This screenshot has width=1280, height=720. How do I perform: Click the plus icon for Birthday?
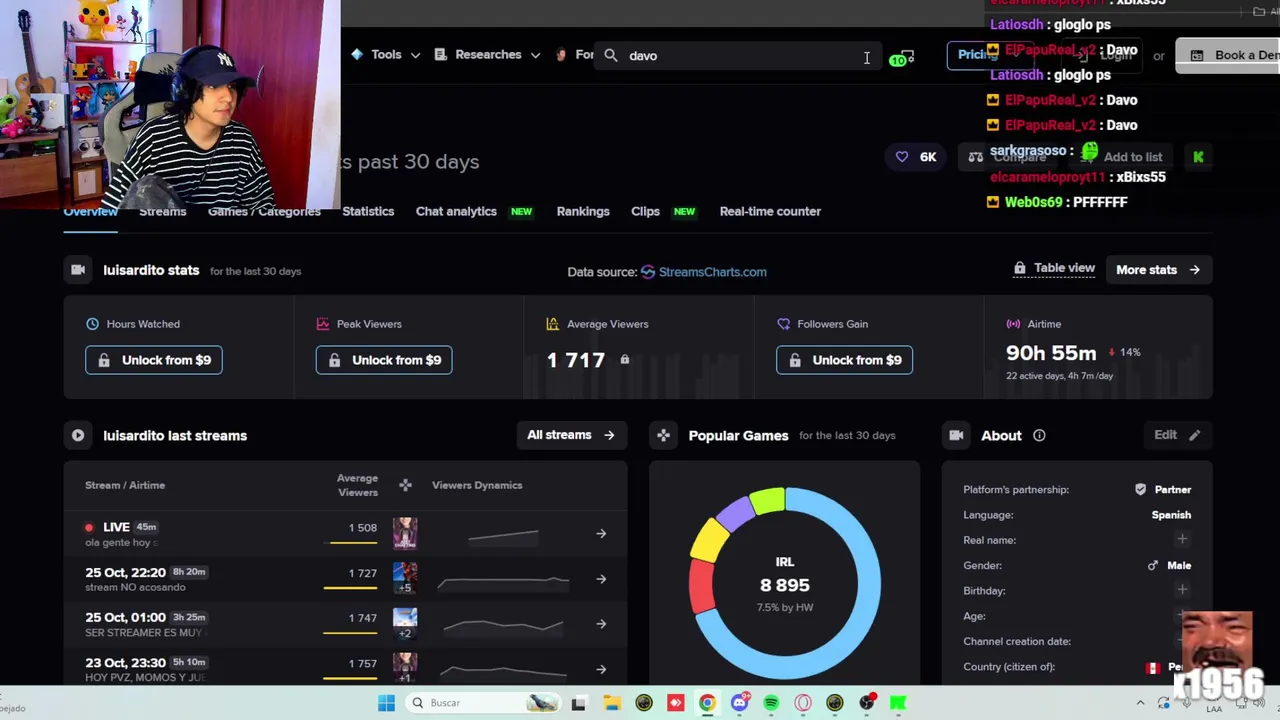(1182, 590)
